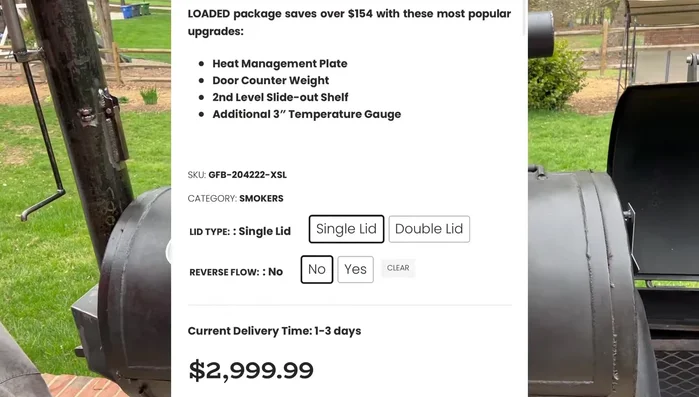The width and height of the screenshot is (699, 397).
Task: Click the LOADED package savings heading
Action: [x=349, y=22]
